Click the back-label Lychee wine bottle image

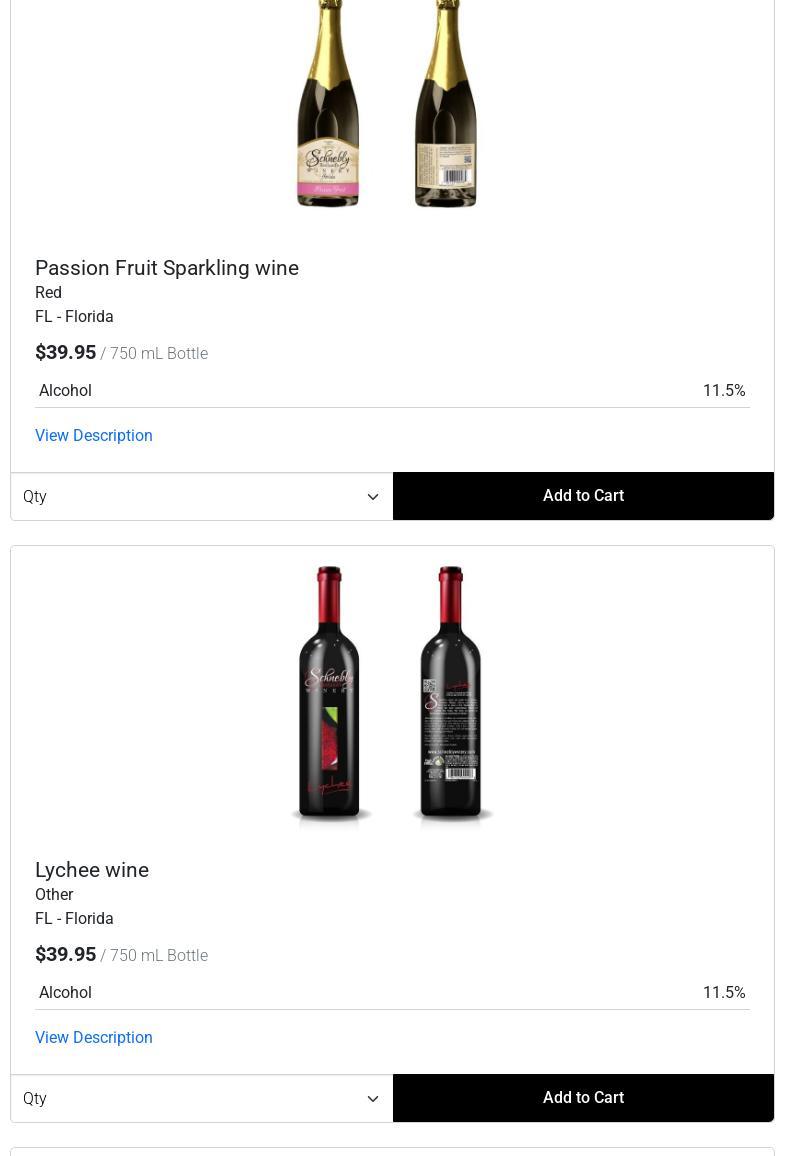tap(451, 694)
